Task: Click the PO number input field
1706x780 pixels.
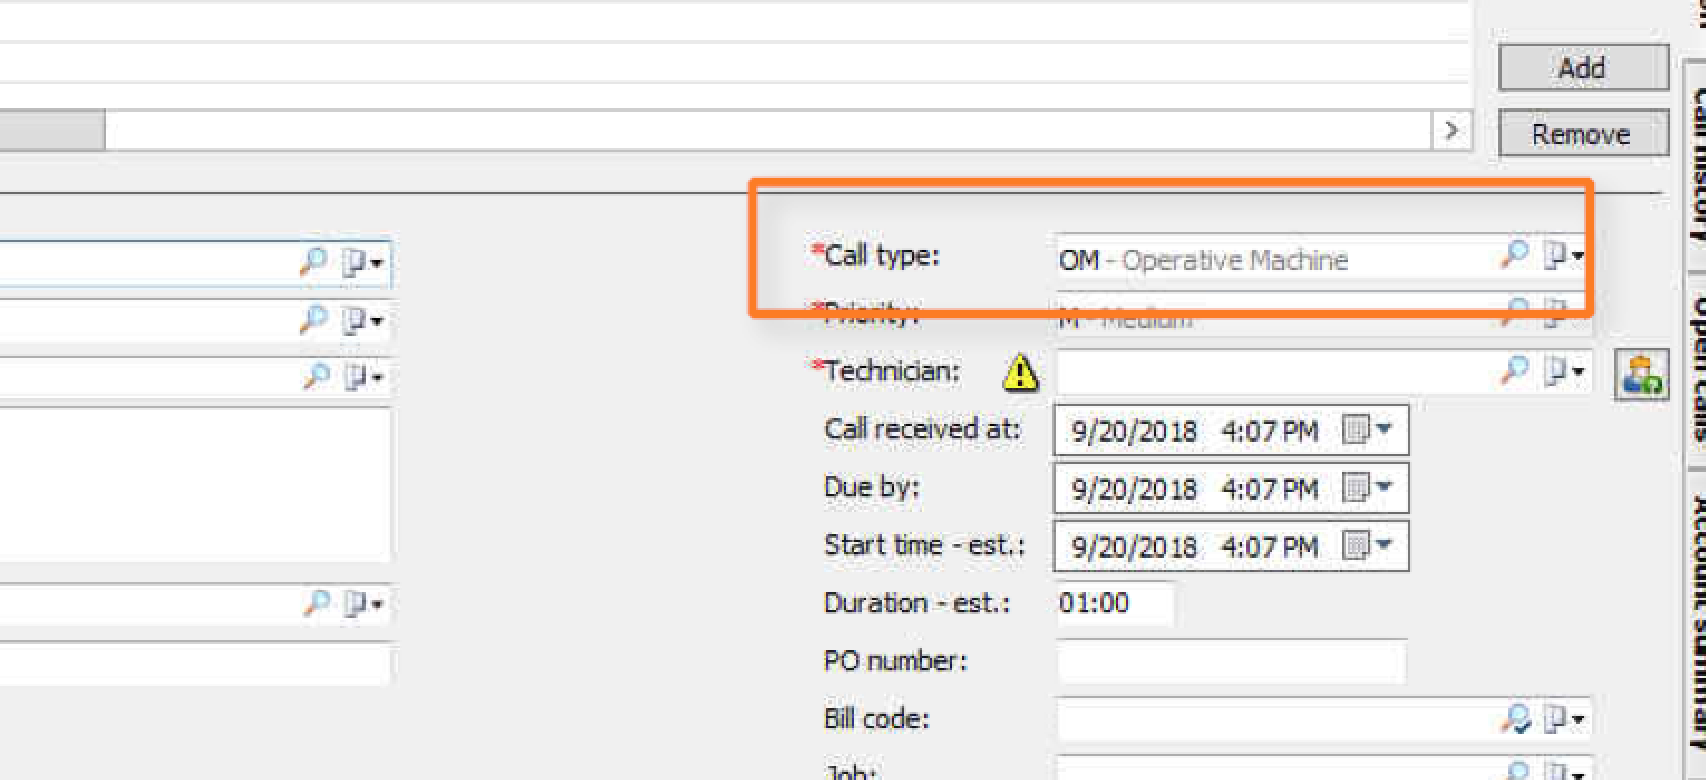Action: tap(1231, 661)
